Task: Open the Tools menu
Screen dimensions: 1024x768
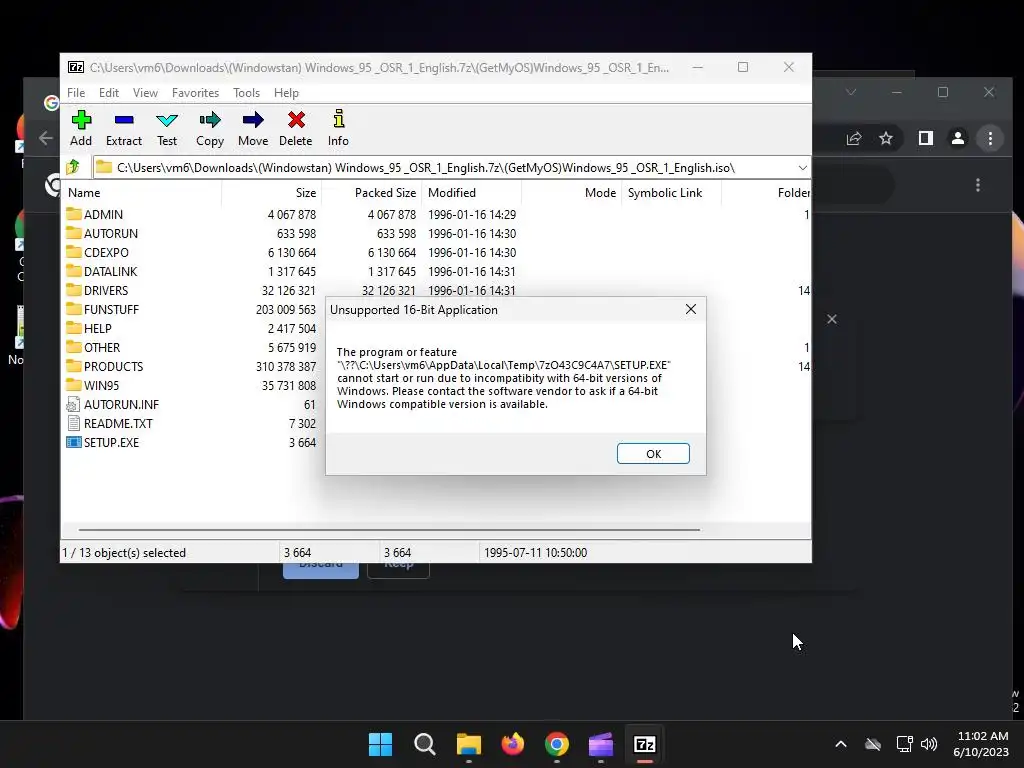Action: point(246,93)
